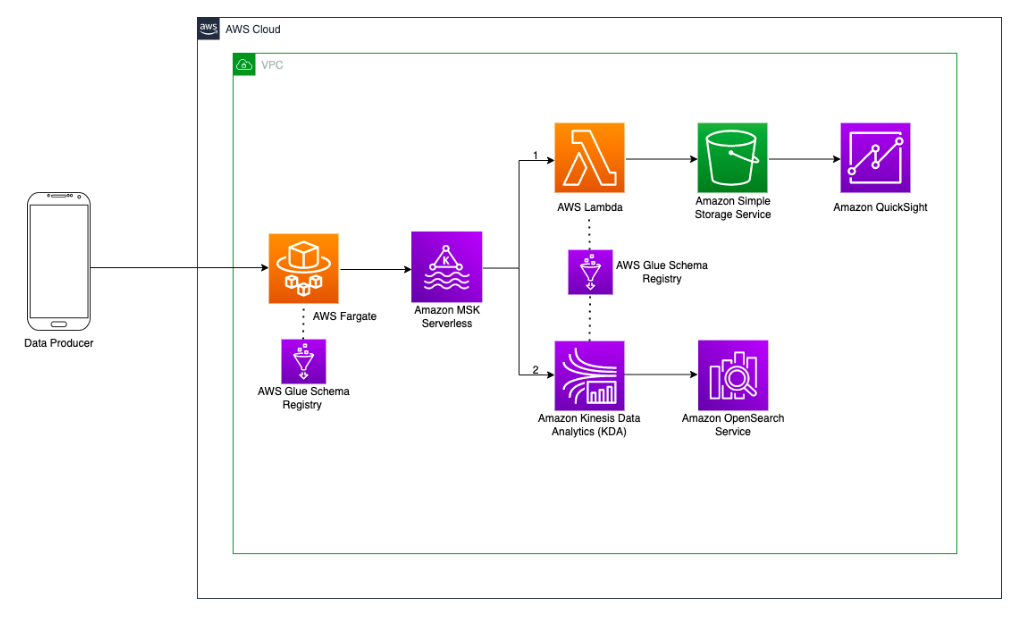Image resolution: width=1018 pixels, height=621 pixels.
Task: Select the Amazon OpenSearch Service icon
Action: [733, 375]
